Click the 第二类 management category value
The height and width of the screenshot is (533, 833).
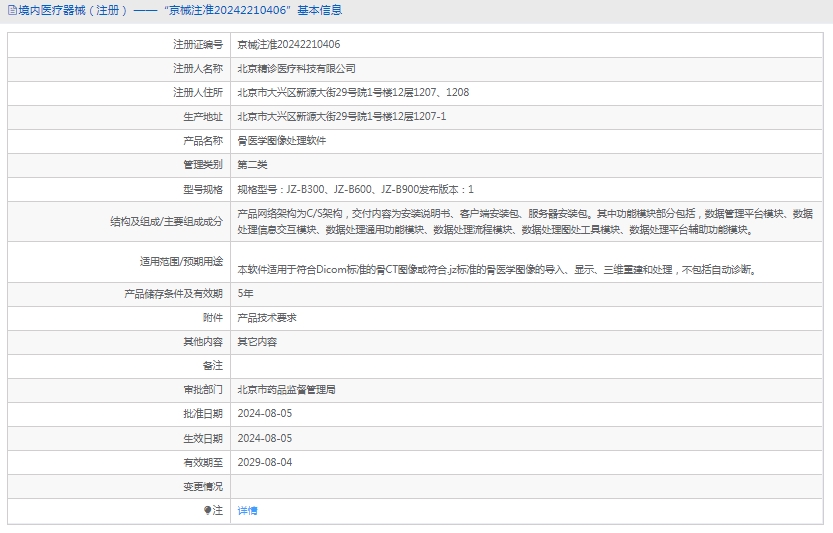(252, 165)
